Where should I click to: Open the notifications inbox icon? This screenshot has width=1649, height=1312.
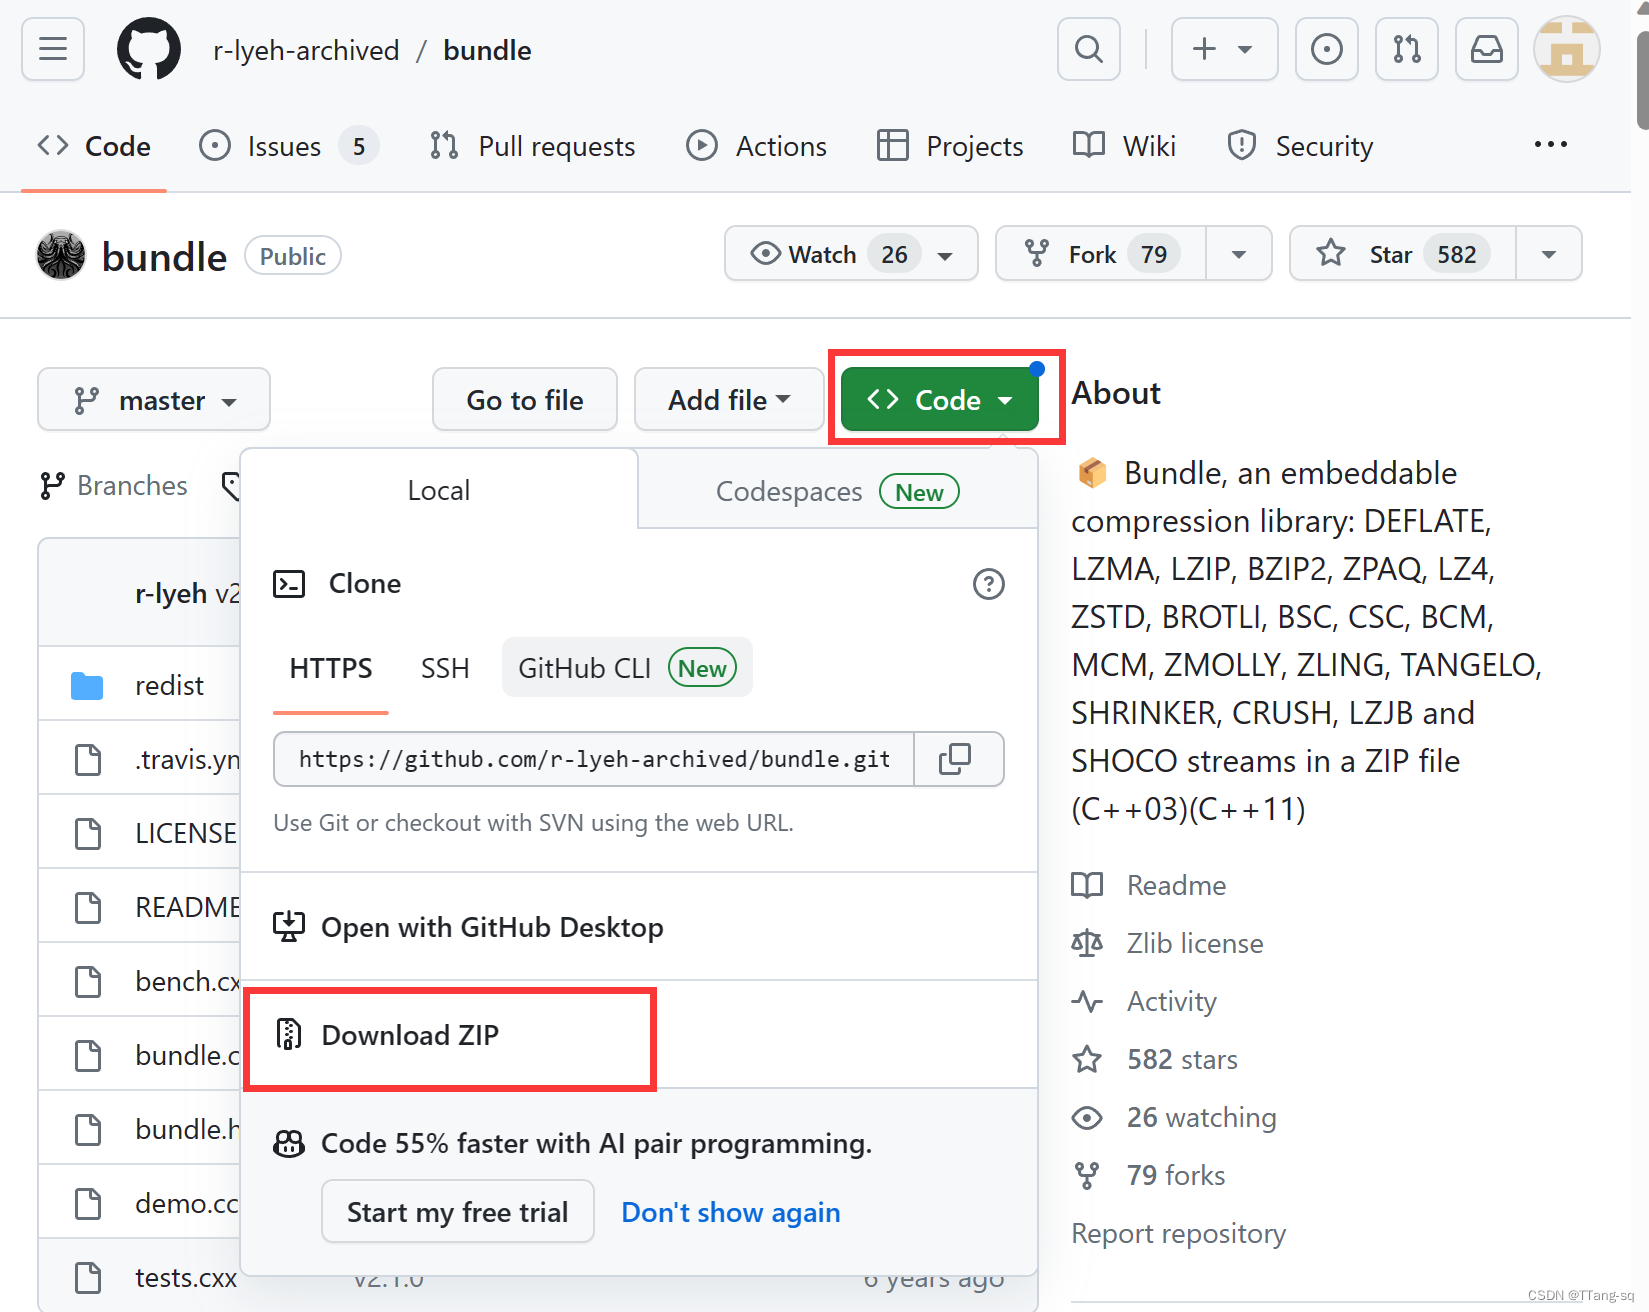[1487, 49]
